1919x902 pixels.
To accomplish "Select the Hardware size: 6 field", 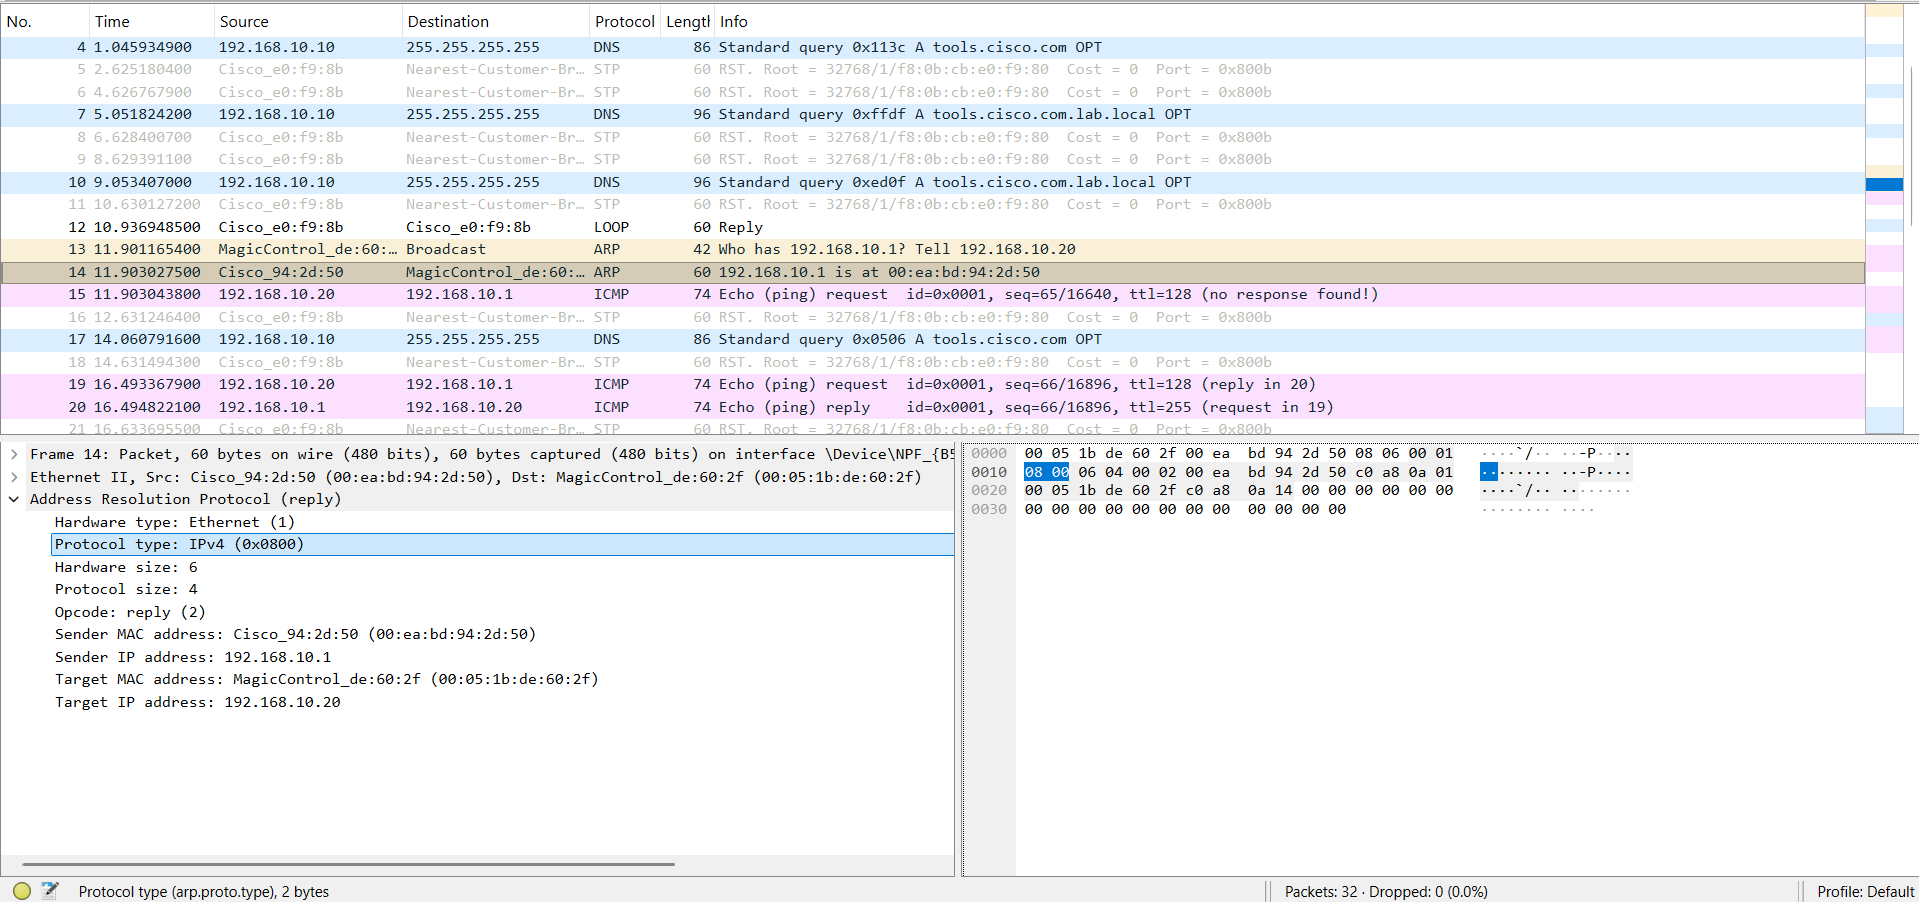I will click(502, 567).
